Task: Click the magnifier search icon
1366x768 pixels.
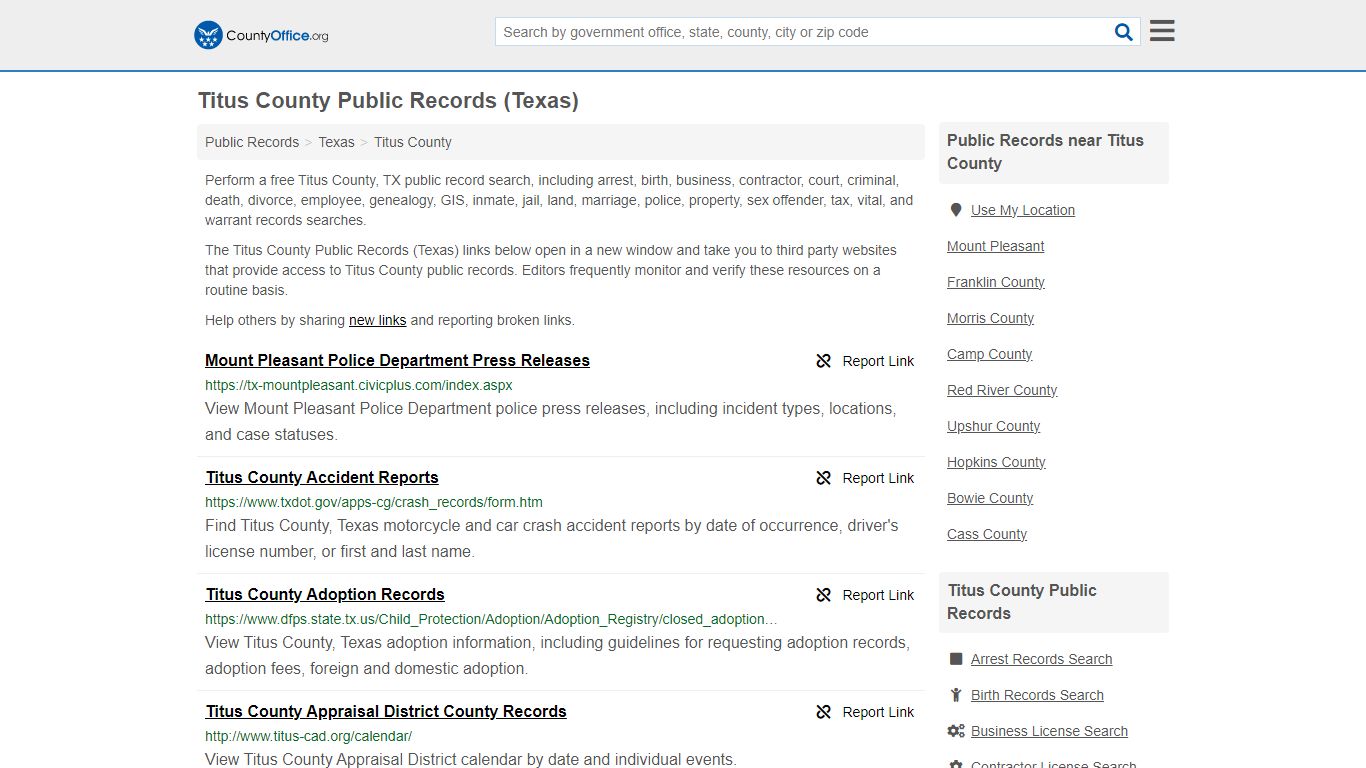Action: [1124, 32]
